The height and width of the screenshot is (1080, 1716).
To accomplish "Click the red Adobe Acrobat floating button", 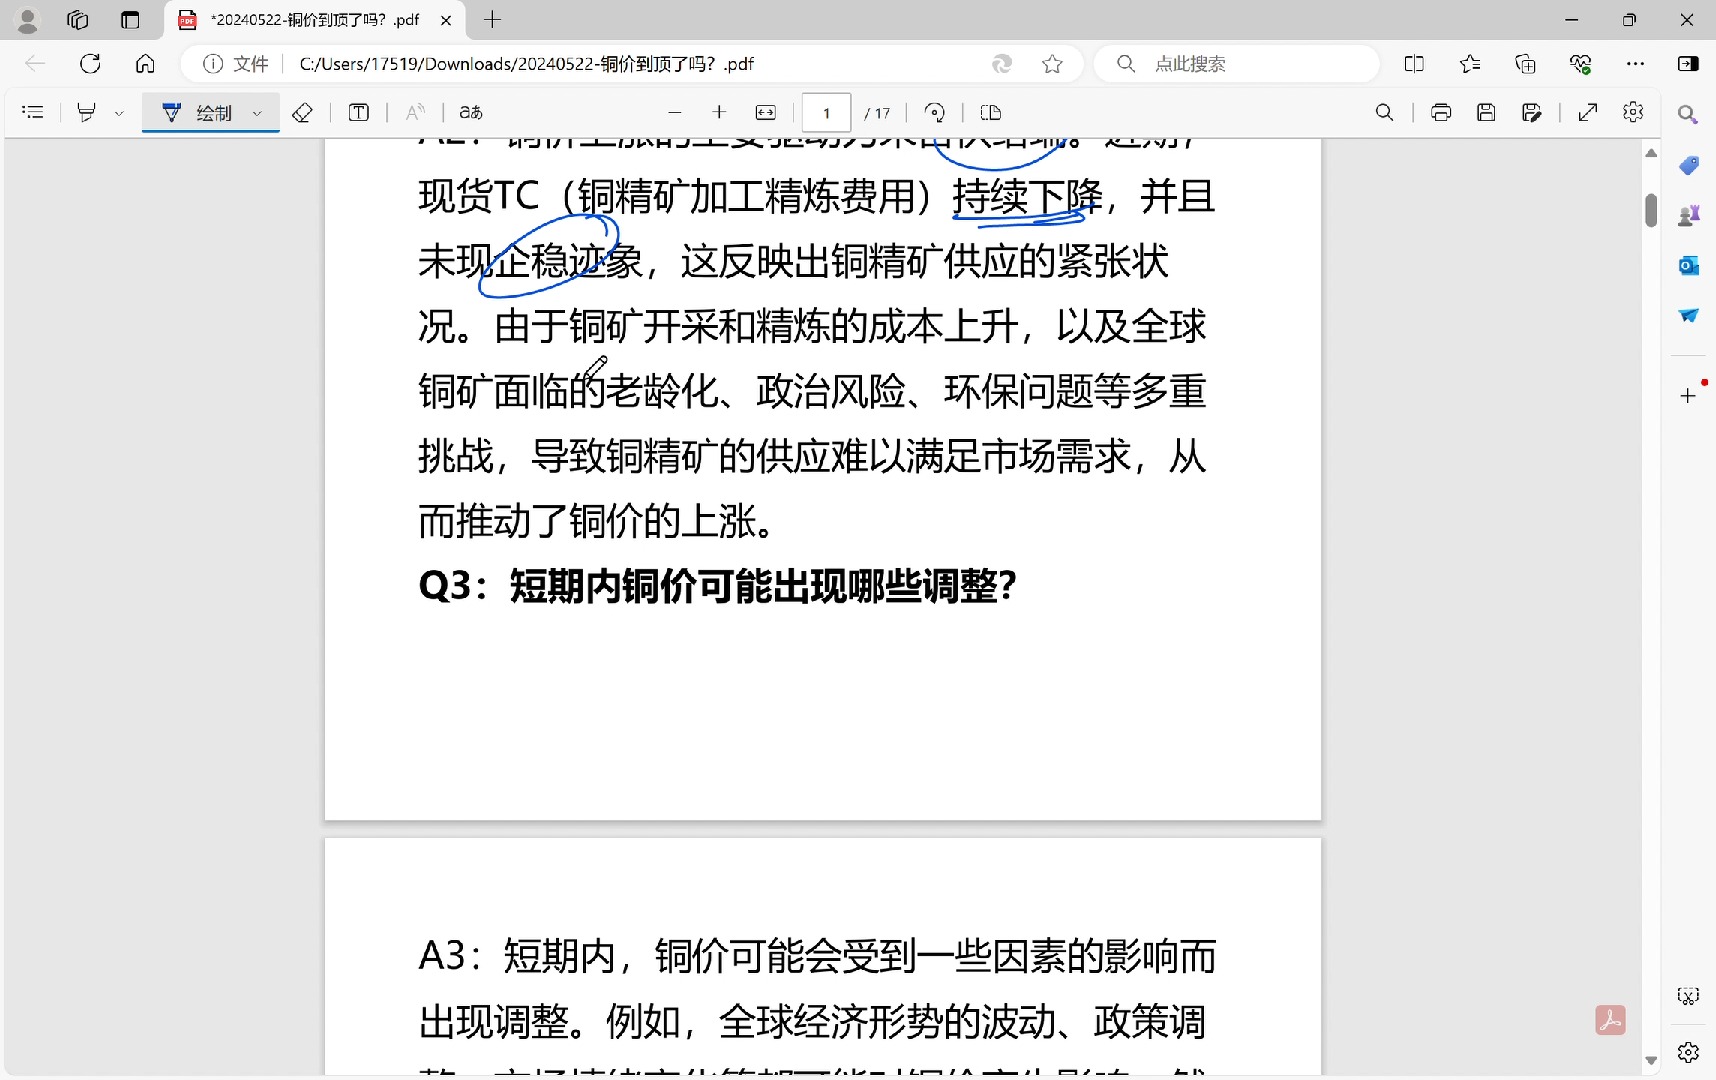I will click(1610, 1020).
